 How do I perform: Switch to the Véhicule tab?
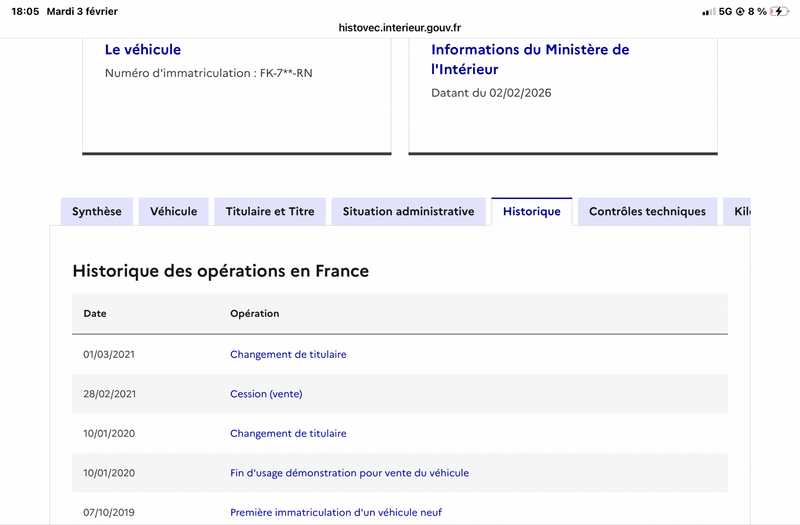click(x=174, y=211)
